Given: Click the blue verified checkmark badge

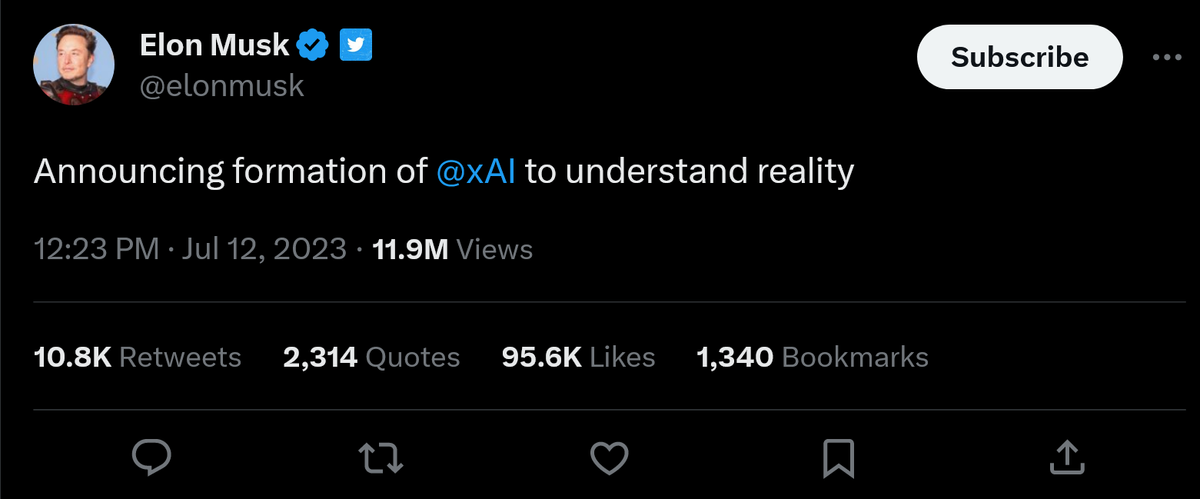Looking at the screenshot, I should coord(313,45).
